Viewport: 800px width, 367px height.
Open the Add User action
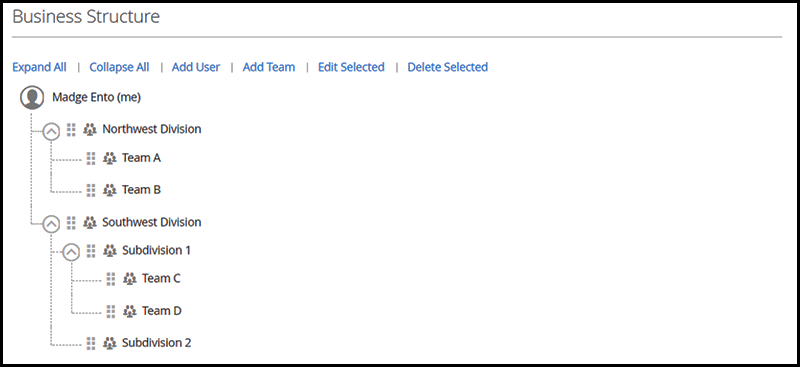(x=196, y=67)
